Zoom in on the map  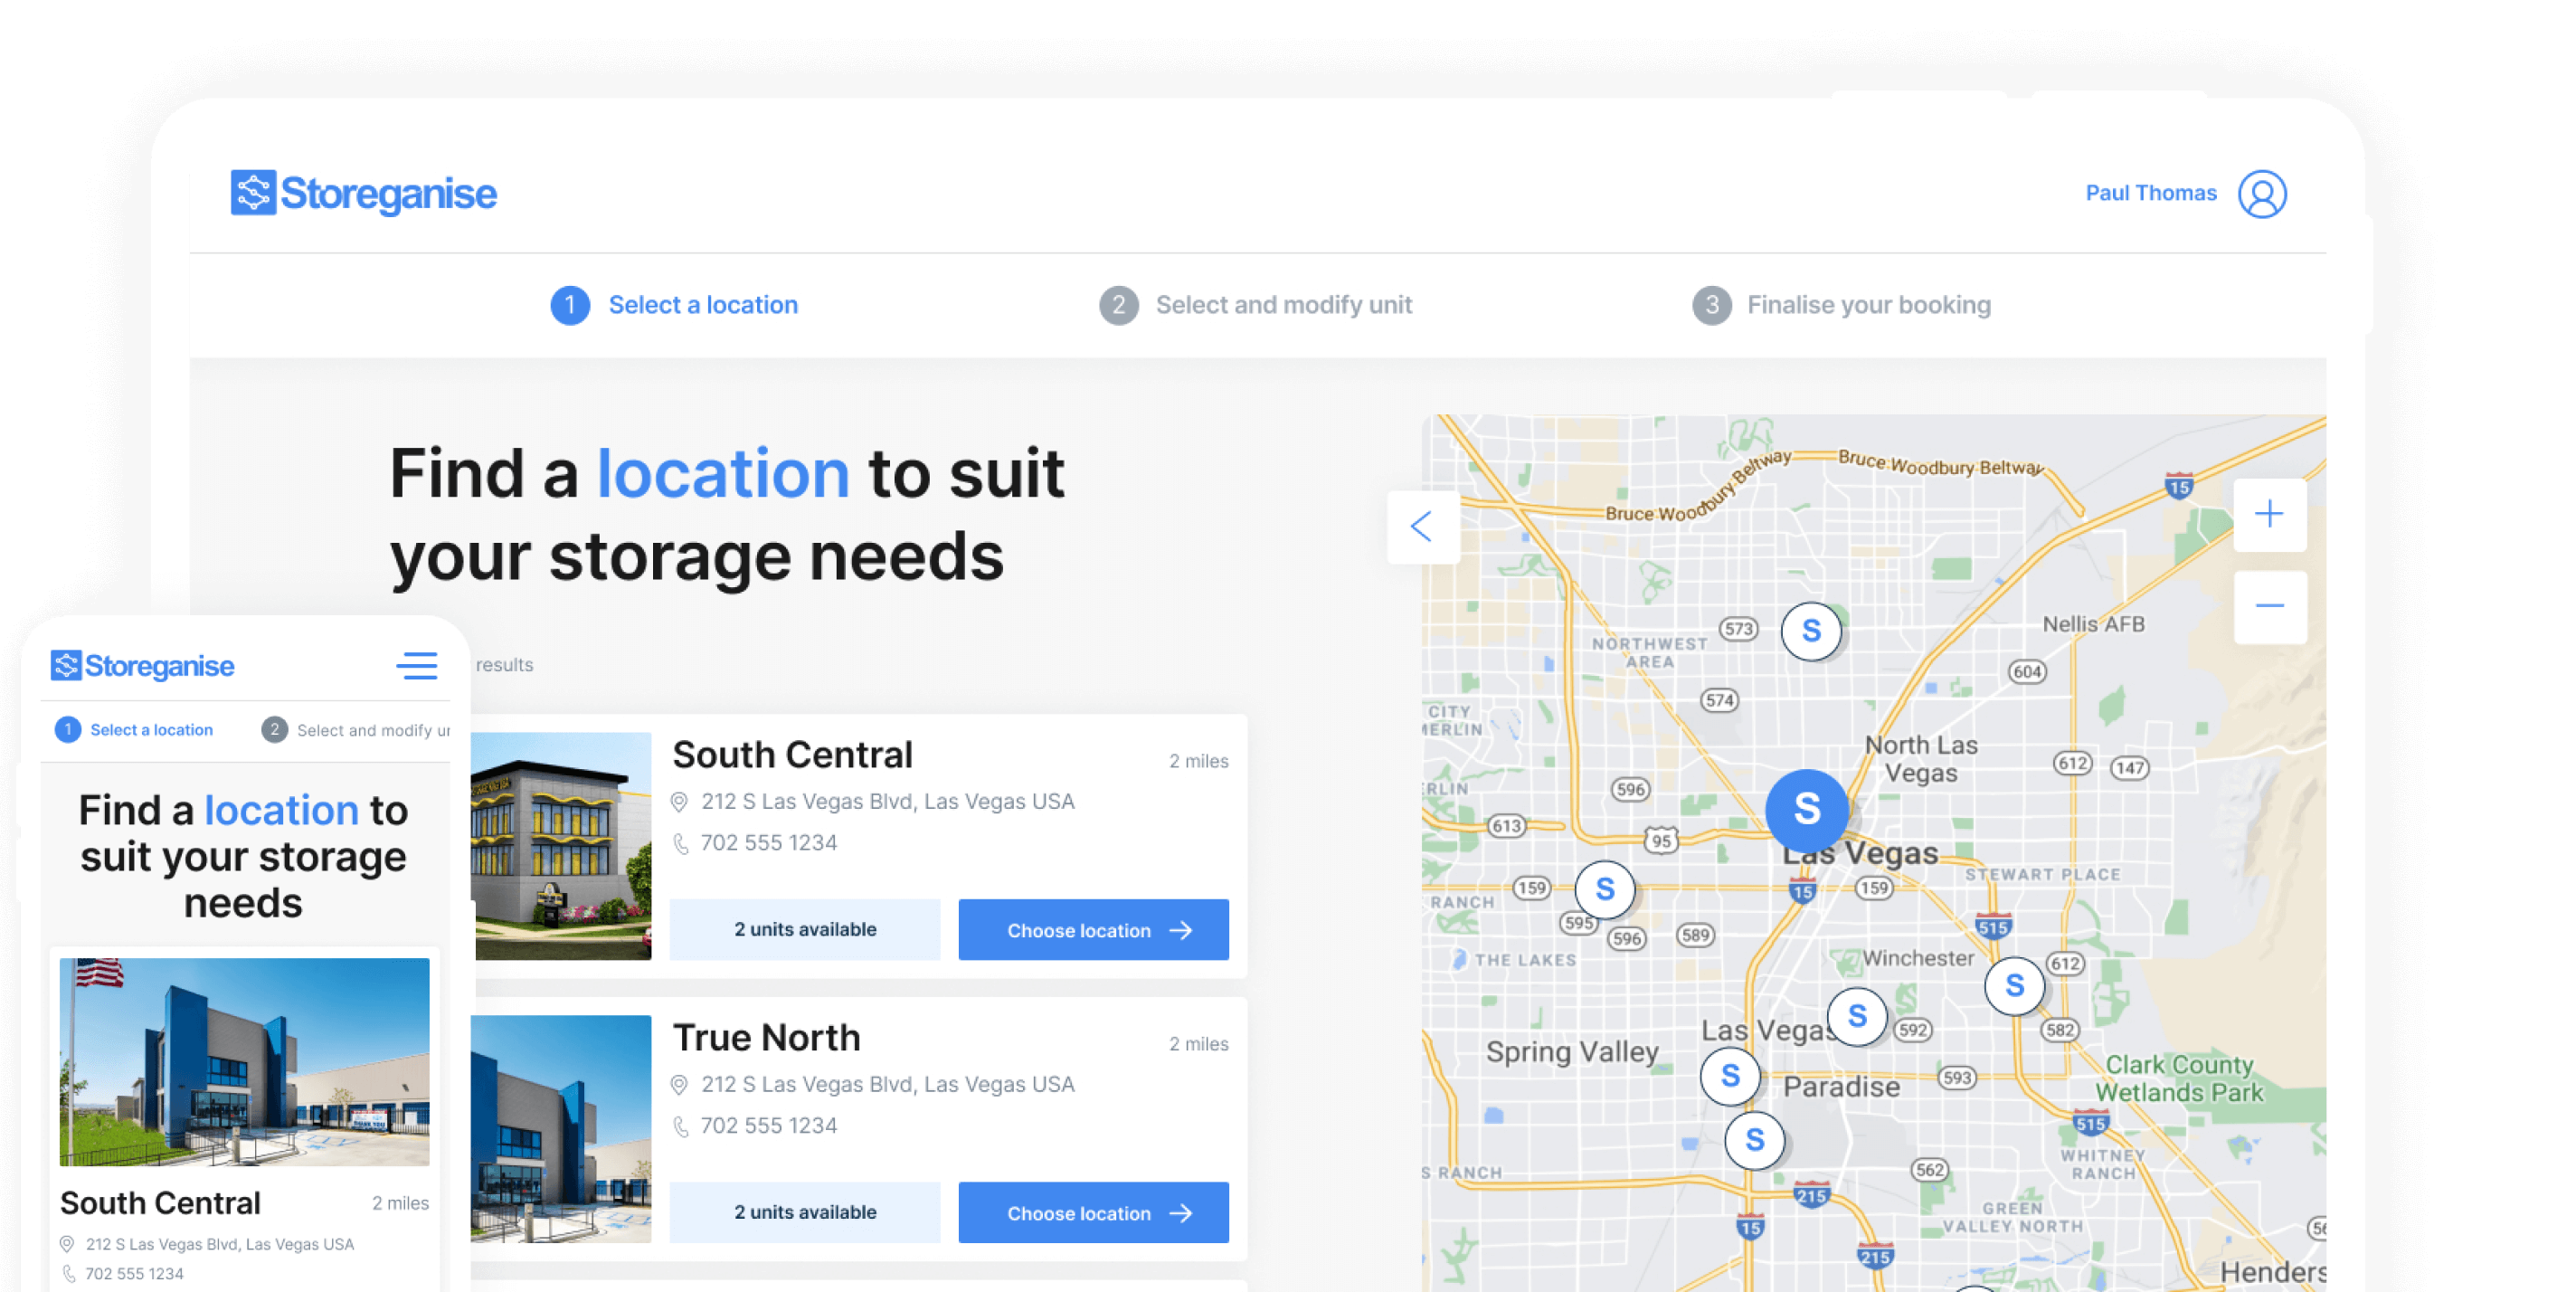tap(2269, 514)
